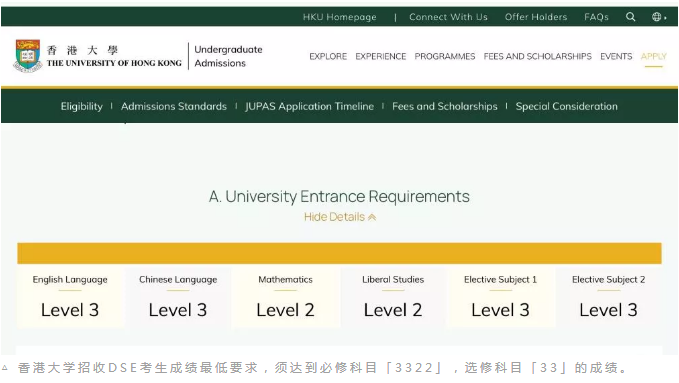Image resolution: width=679 pixels, height=383 pixels.
Task: Open HKU Homepage link
Action: click(340, 17)
